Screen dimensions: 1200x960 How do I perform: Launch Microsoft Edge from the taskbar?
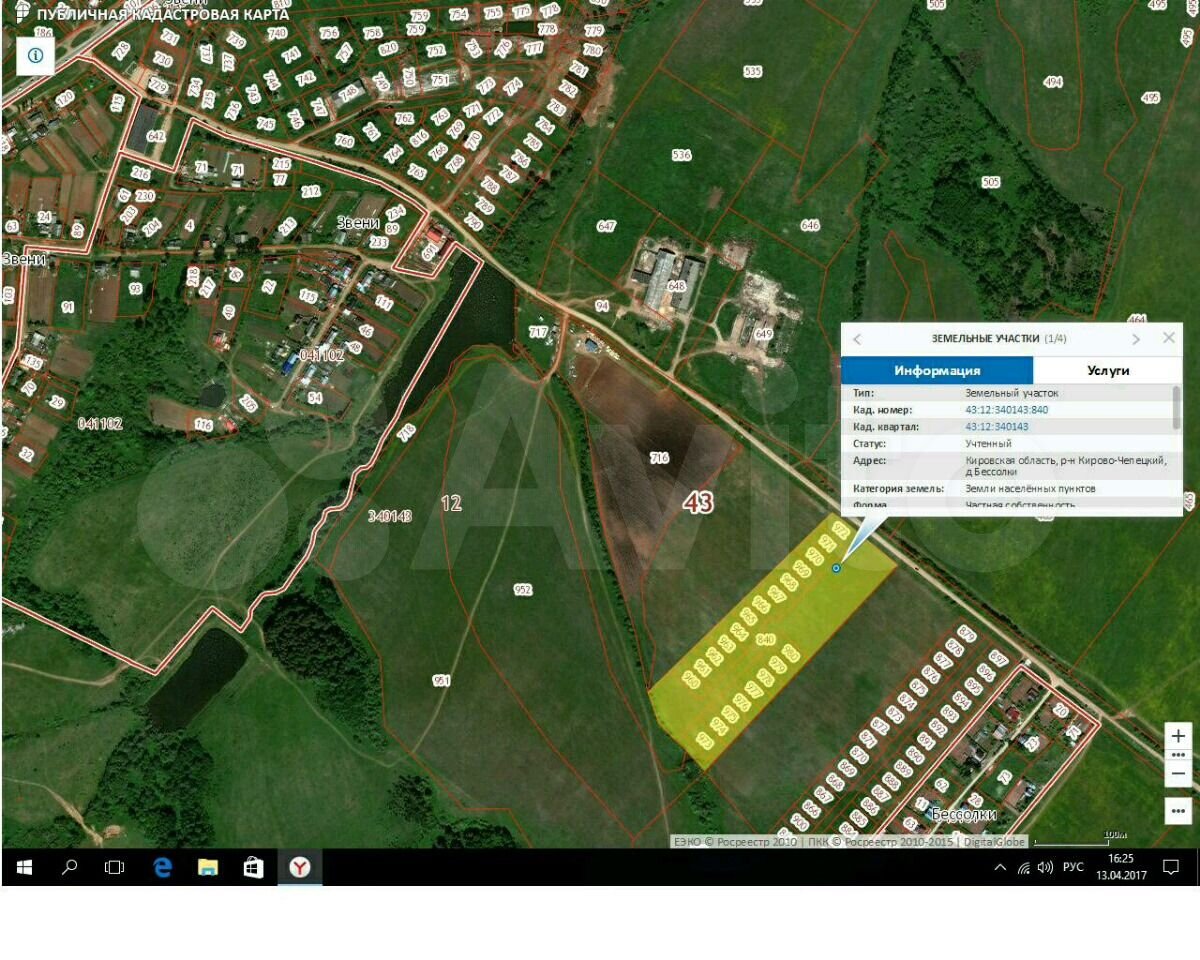coord(162,867)
